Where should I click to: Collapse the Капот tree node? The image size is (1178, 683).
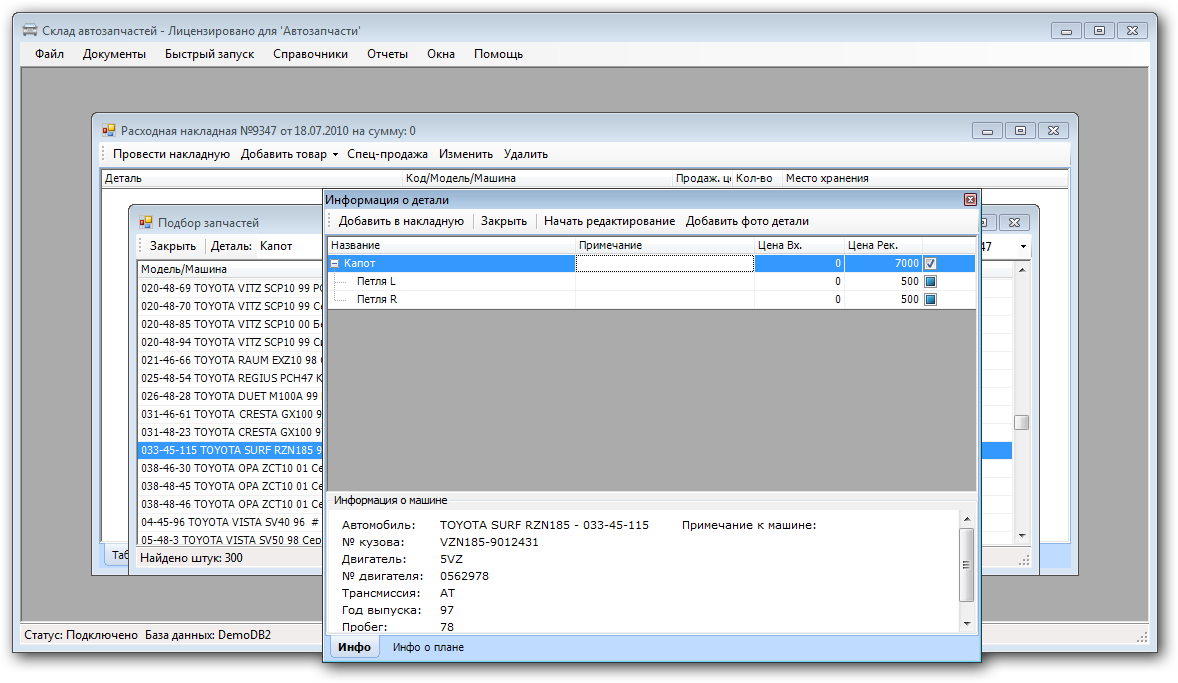pos(335,264)
